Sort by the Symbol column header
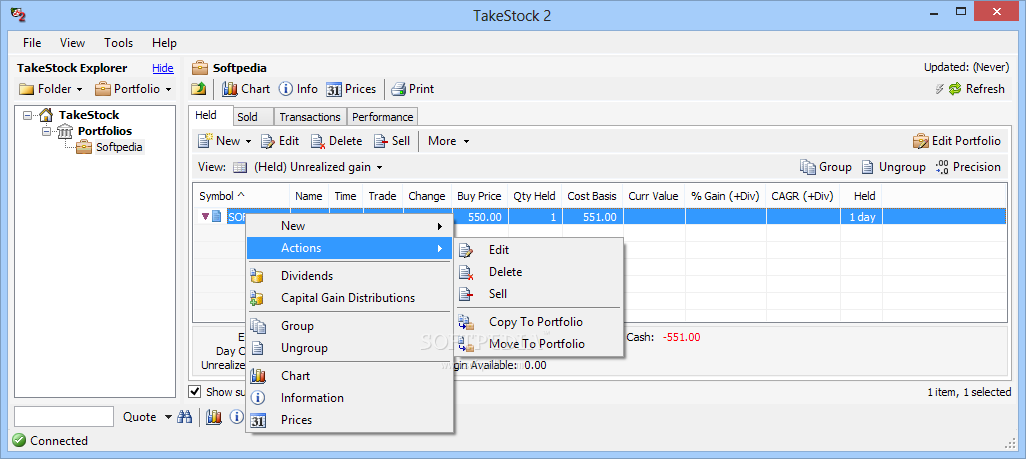 coord(241,196)
